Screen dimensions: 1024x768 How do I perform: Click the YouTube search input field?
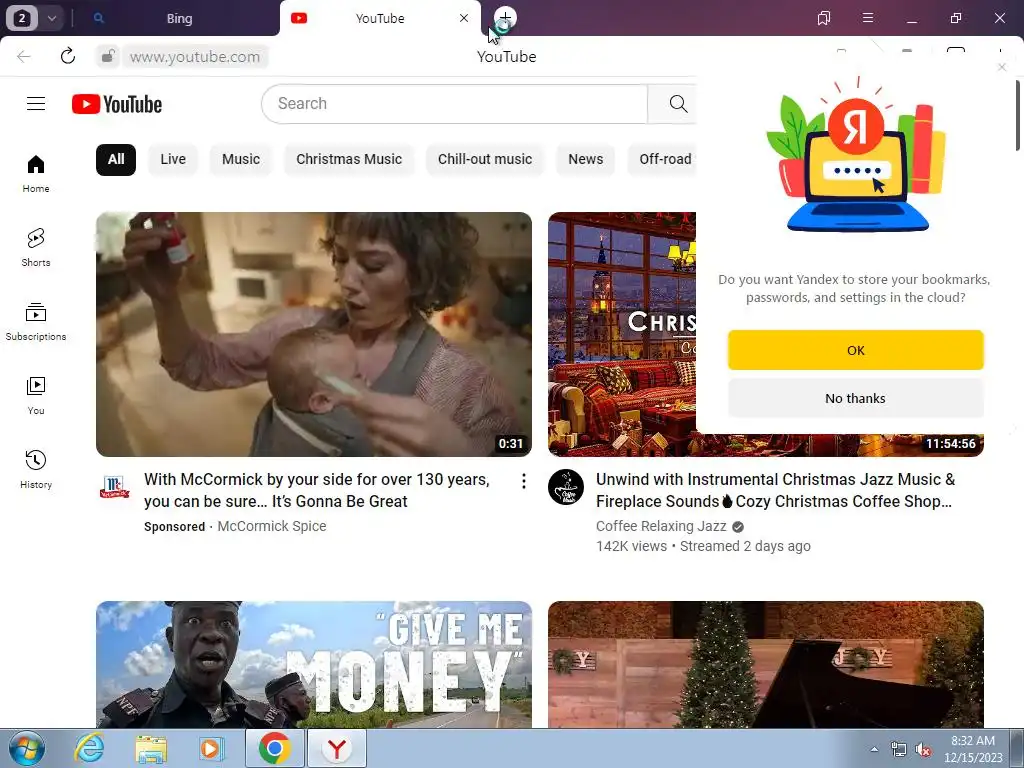pos(455,104)
